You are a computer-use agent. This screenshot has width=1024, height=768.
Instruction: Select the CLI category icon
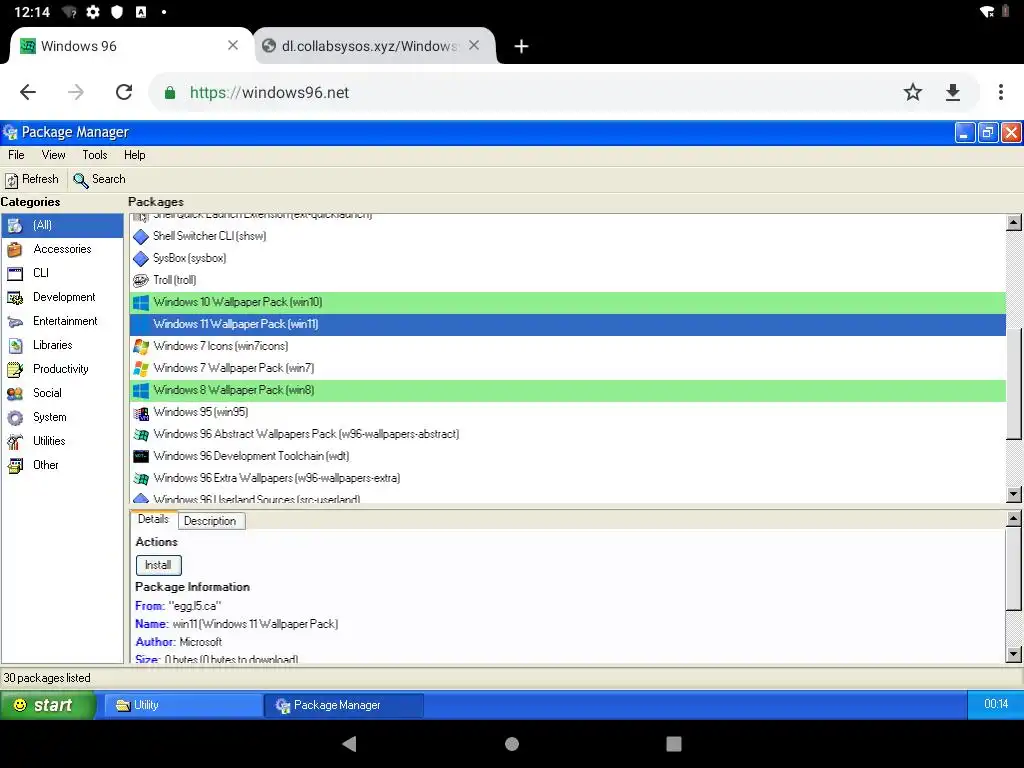point(15,274)
